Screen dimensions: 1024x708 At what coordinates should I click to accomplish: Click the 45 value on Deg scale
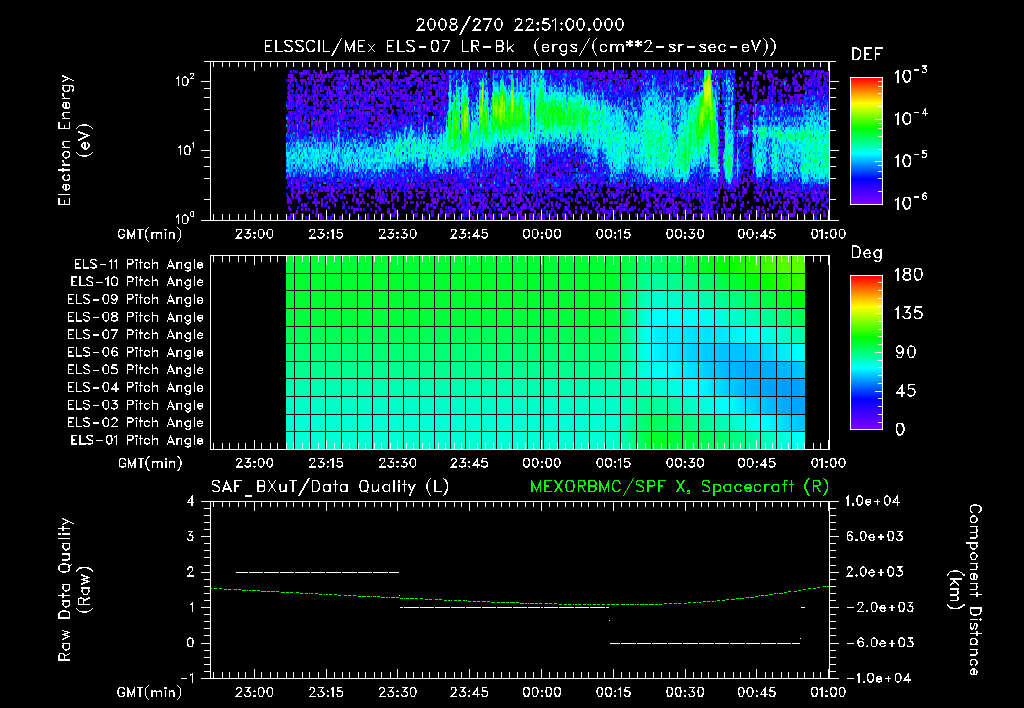(x=906, y=391)
